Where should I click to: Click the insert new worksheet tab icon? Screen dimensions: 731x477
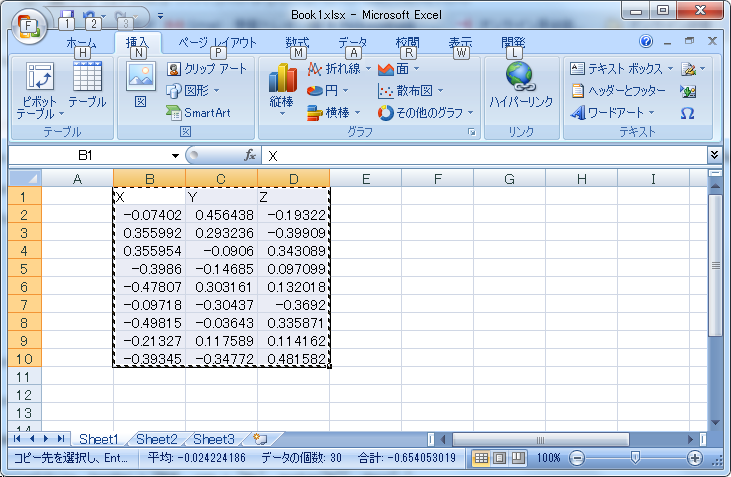click(260, 439)
